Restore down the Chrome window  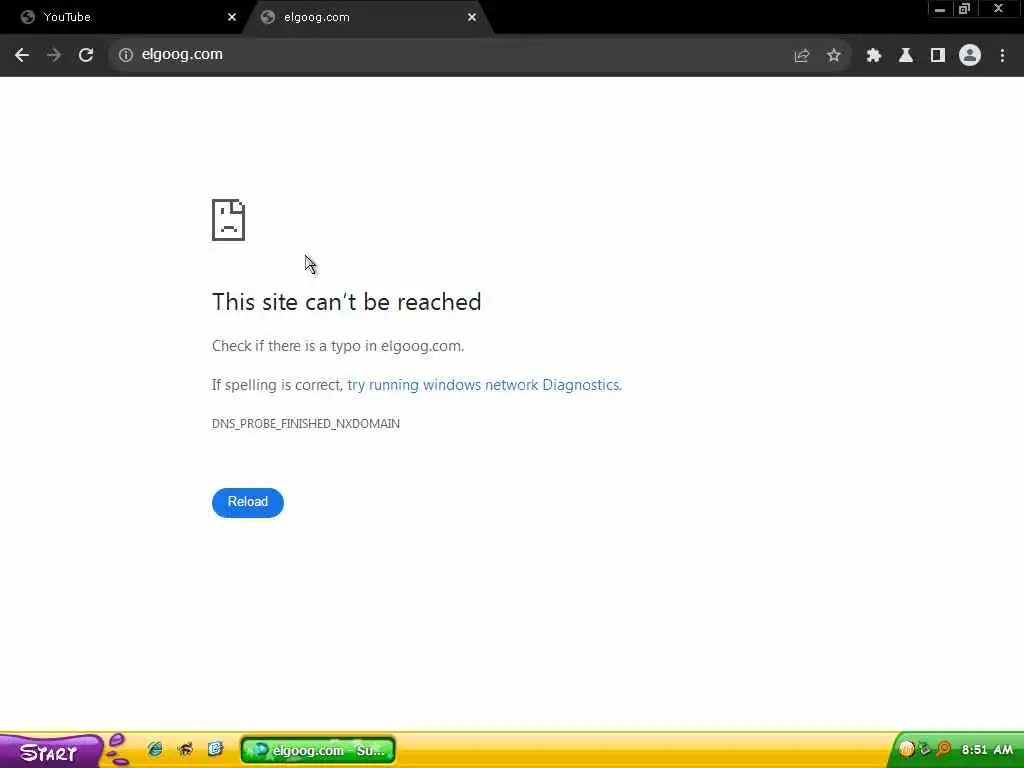tap(965, 9)
